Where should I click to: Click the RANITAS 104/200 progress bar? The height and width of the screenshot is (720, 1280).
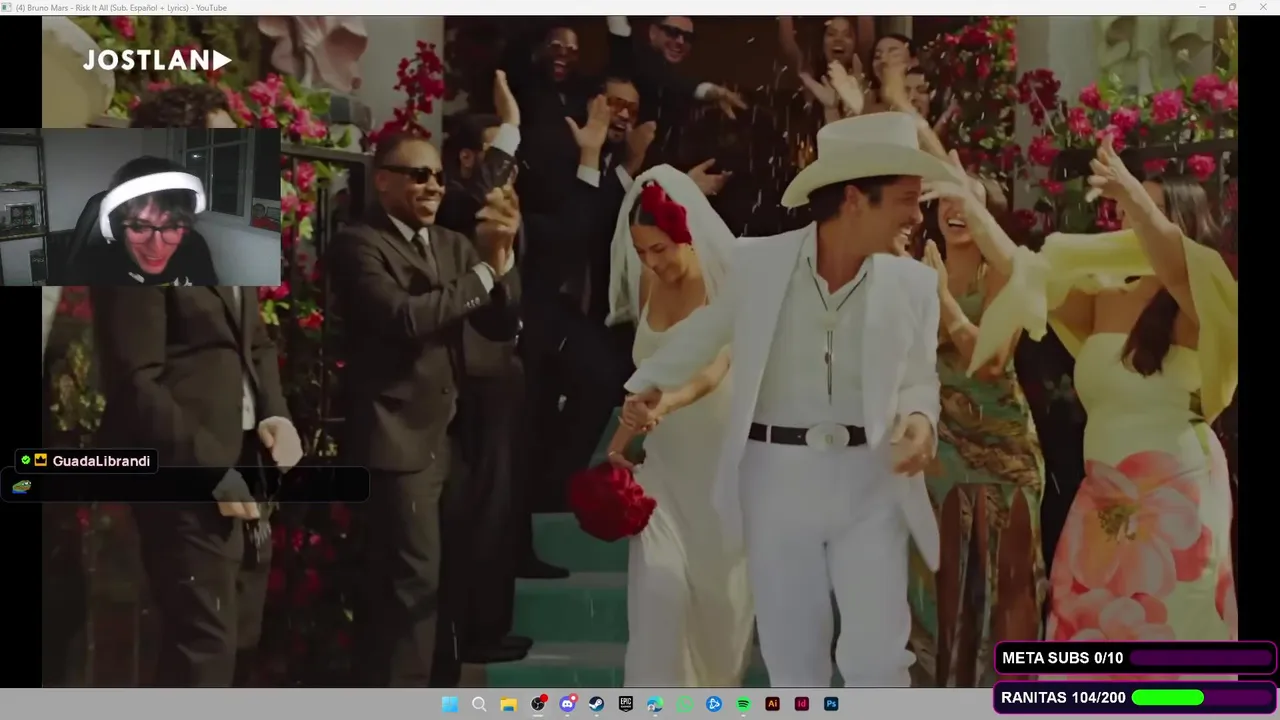coord(1200,697)
